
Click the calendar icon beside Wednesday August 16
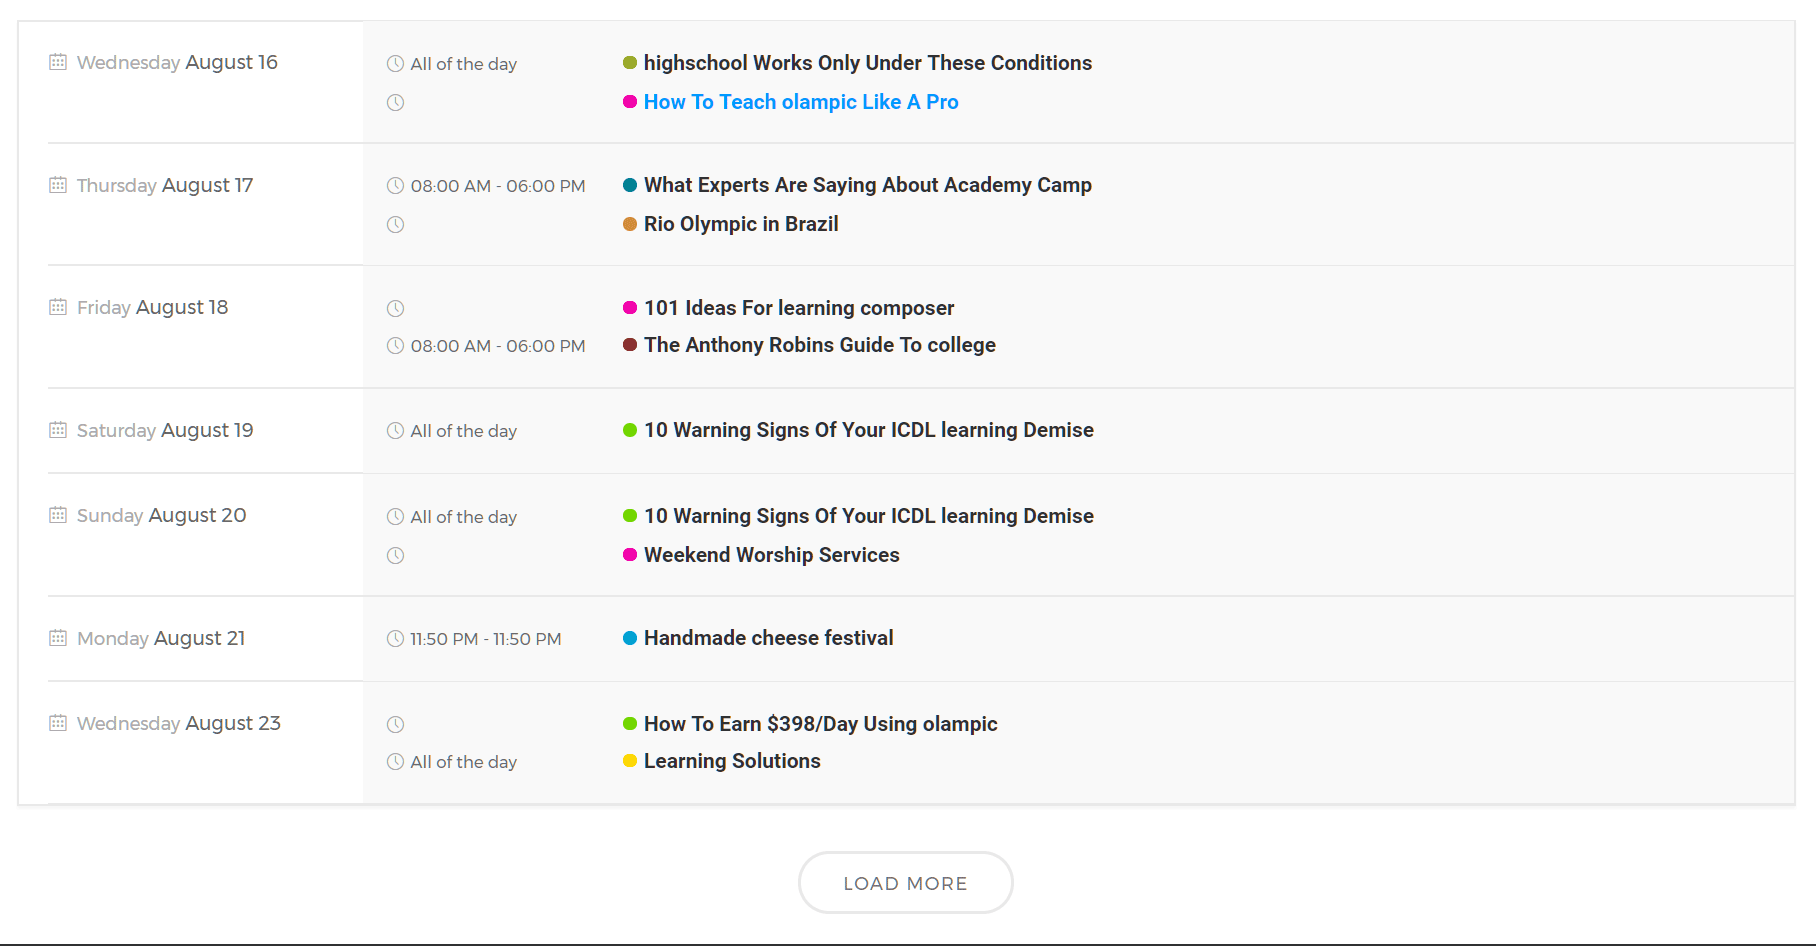58,62
